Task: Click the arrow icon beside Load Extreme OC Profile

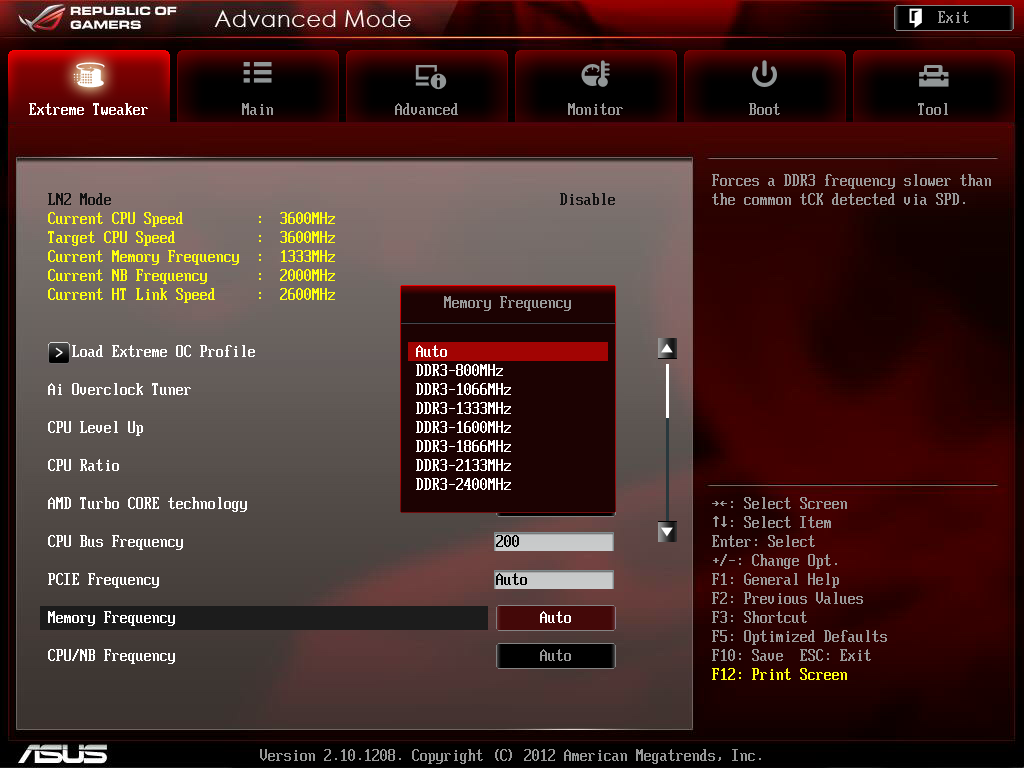Action: coord(58,353)
